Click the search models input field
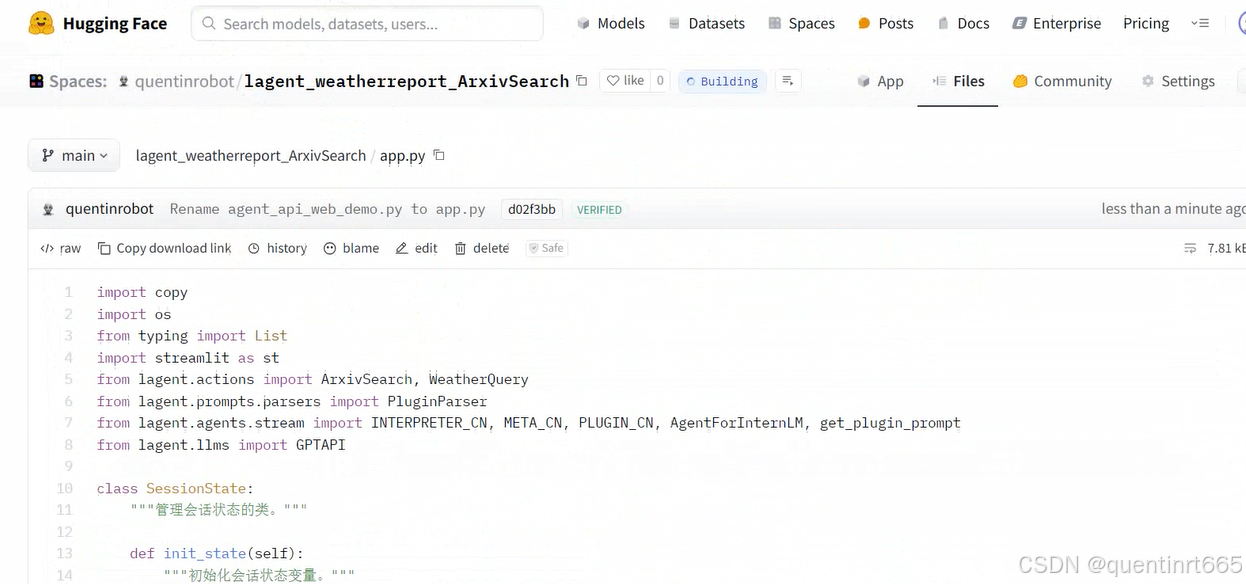This screenshot has height=584, width=1246. 367,23
